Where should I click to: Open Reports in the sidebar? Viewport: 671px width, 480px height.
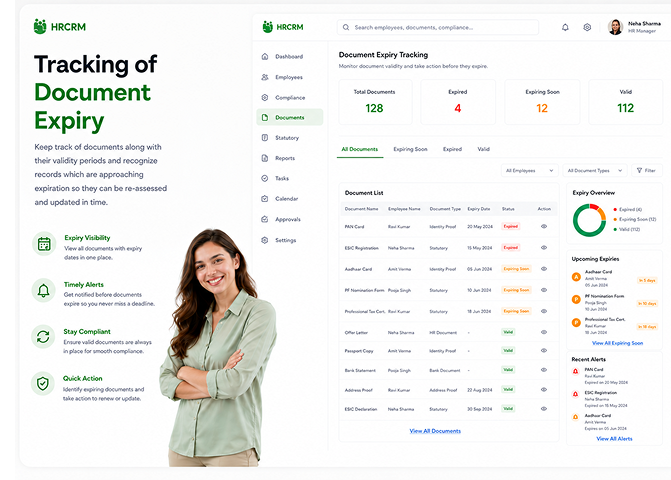[290, 158]
